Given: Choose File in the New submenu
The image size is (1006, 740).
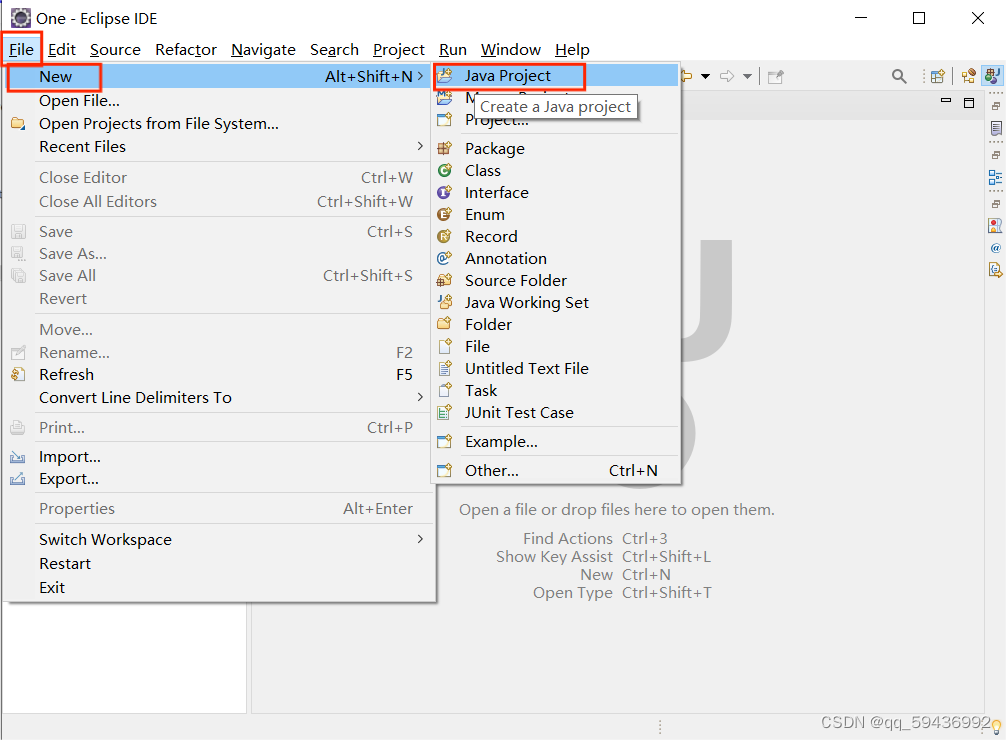Looking at the screenshot, I should [556, 346].
